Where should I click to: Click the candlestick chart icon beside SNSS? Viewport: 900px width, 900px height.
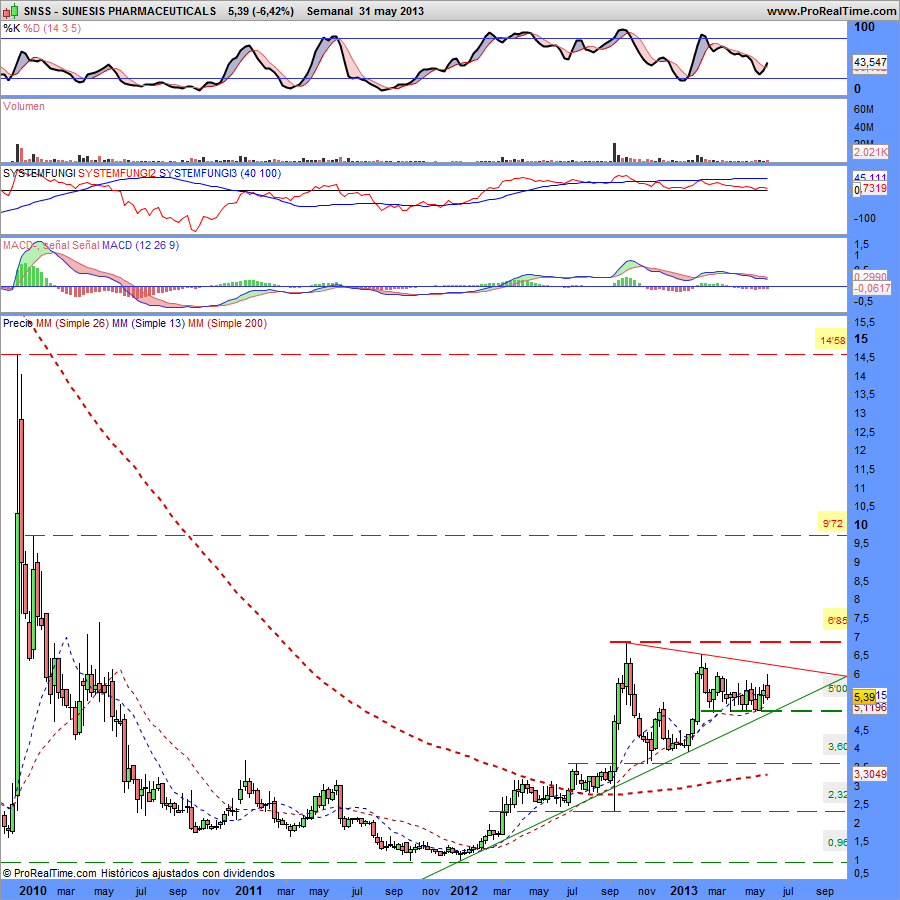coord(10,11)
